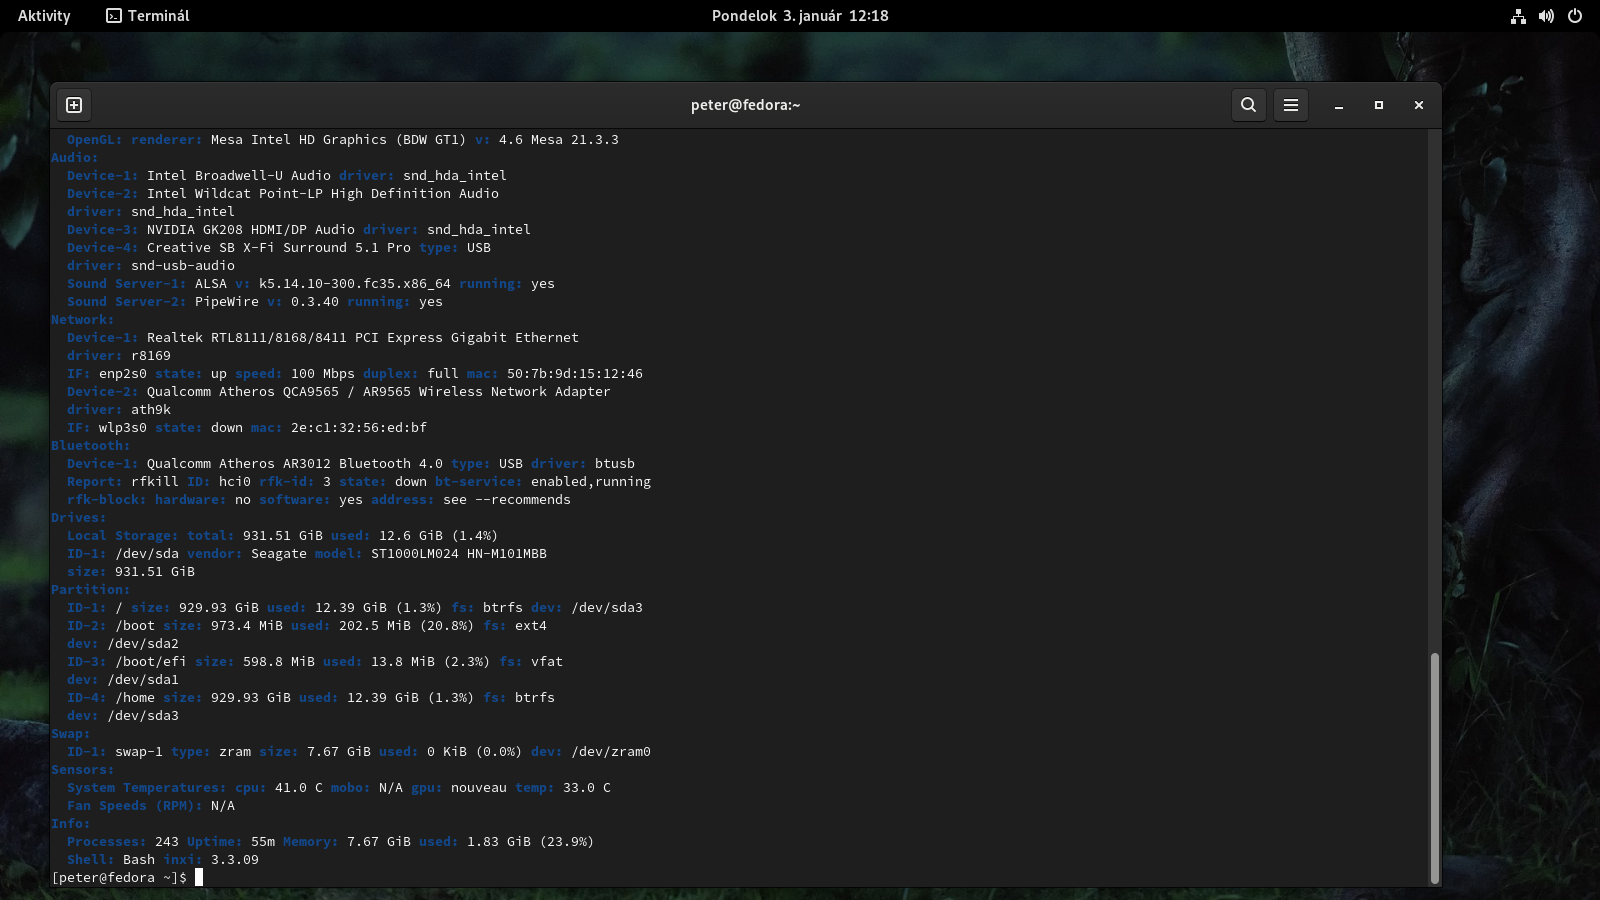The height and width of the screenshot is (900, 1600).
Task: Click the /dev/zram0 swap device text
Action: click(x=610, y=752)
